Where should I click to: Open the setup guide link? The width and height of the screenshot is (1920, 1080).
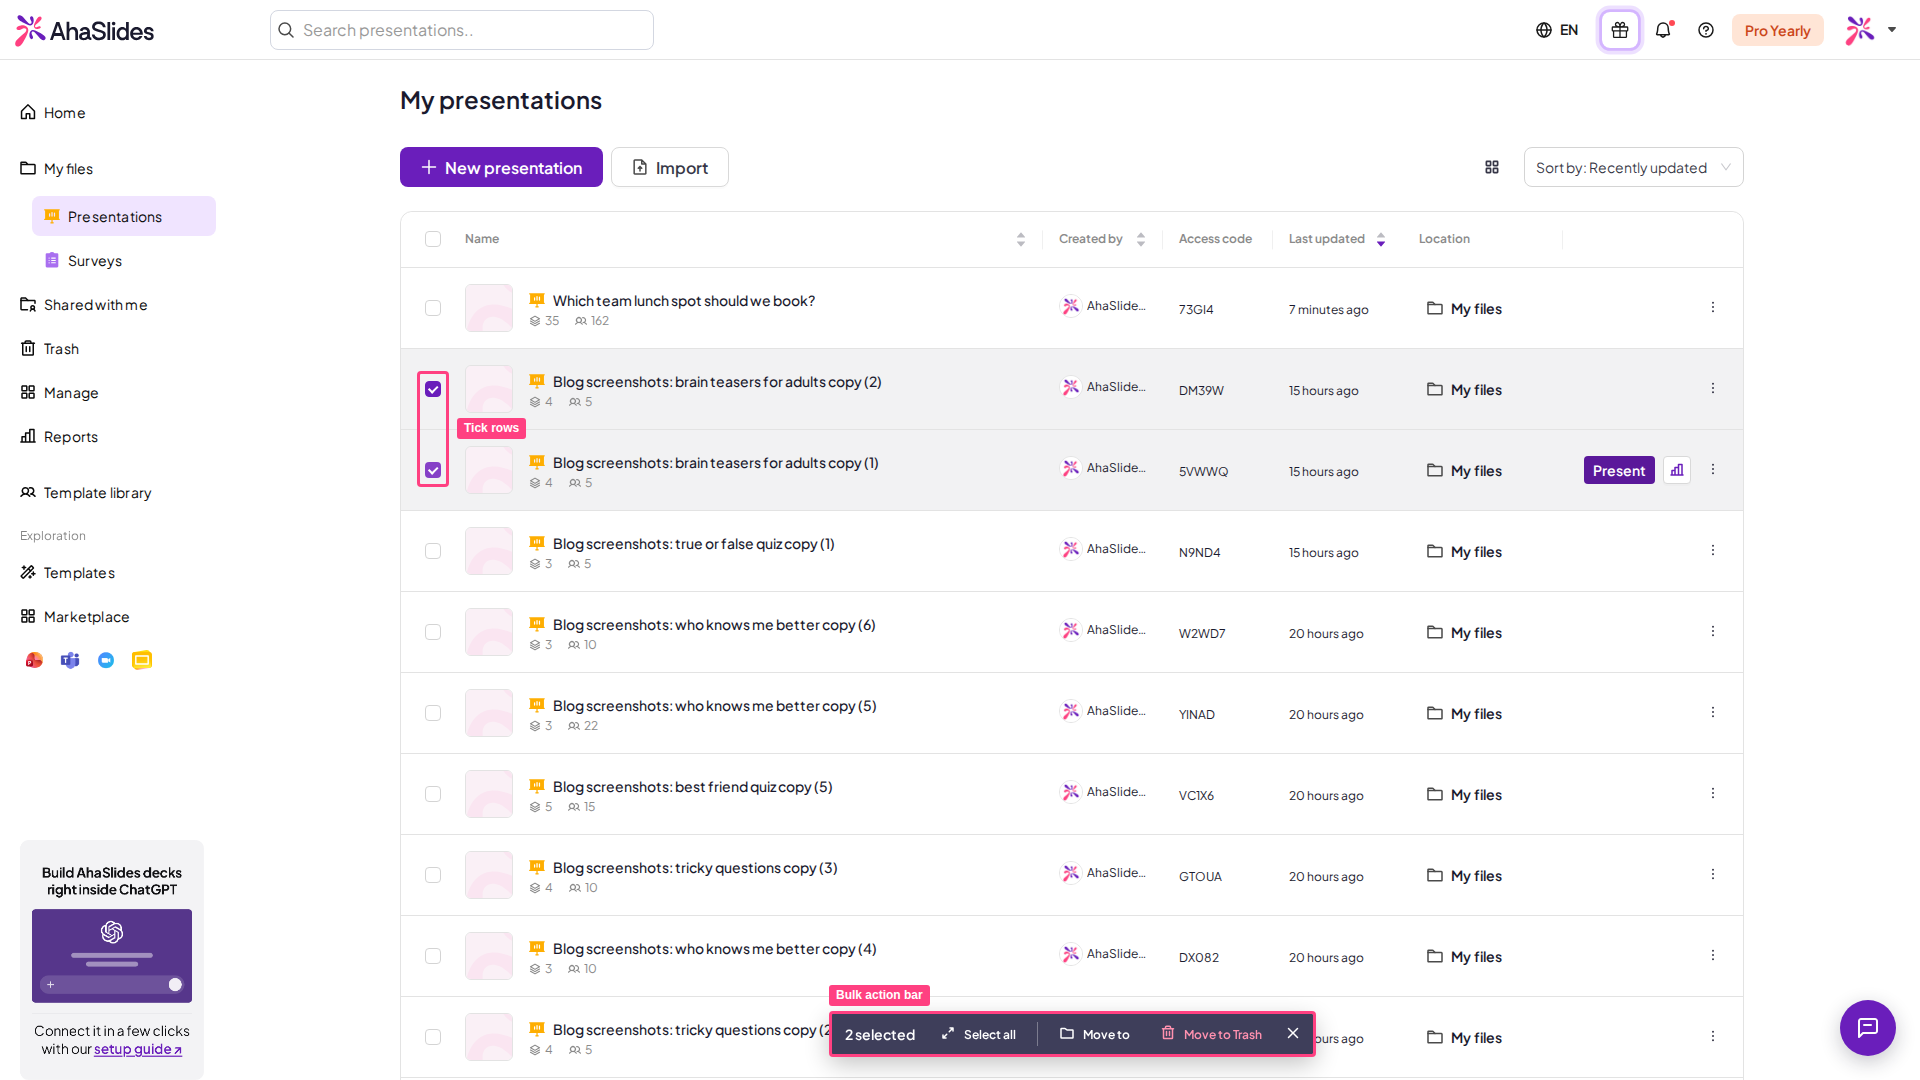138,1049
